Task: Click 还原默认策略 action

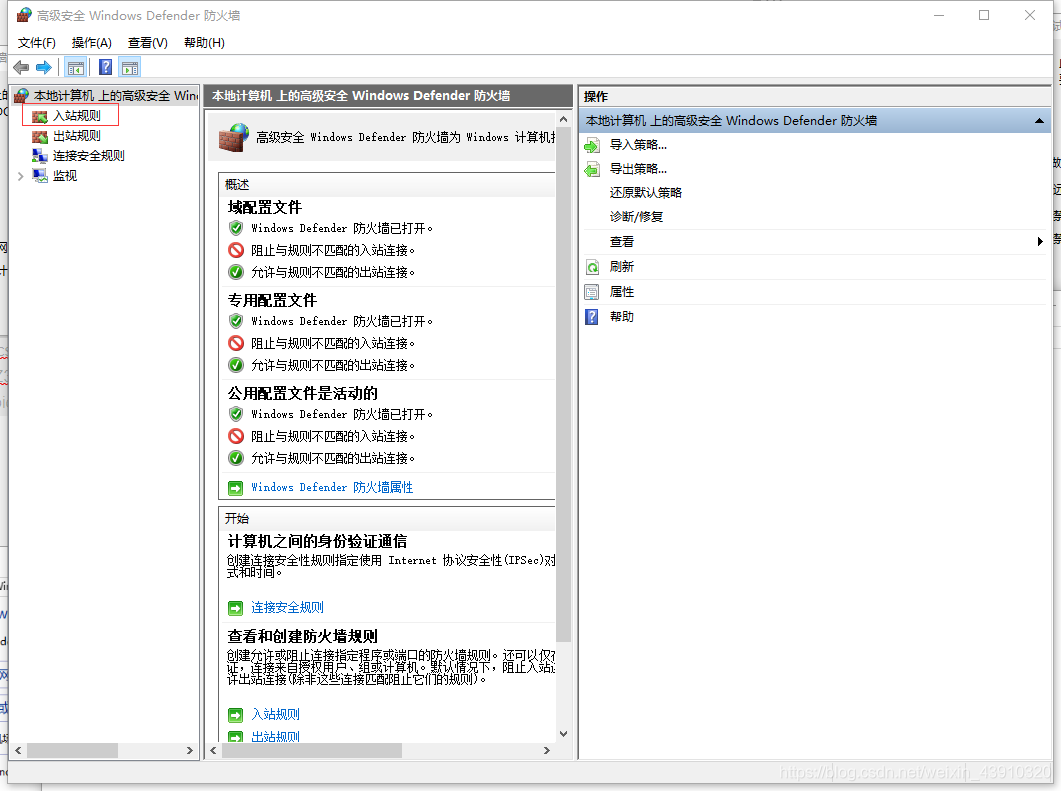Action: pyautogui.click(x=646, y=193)
